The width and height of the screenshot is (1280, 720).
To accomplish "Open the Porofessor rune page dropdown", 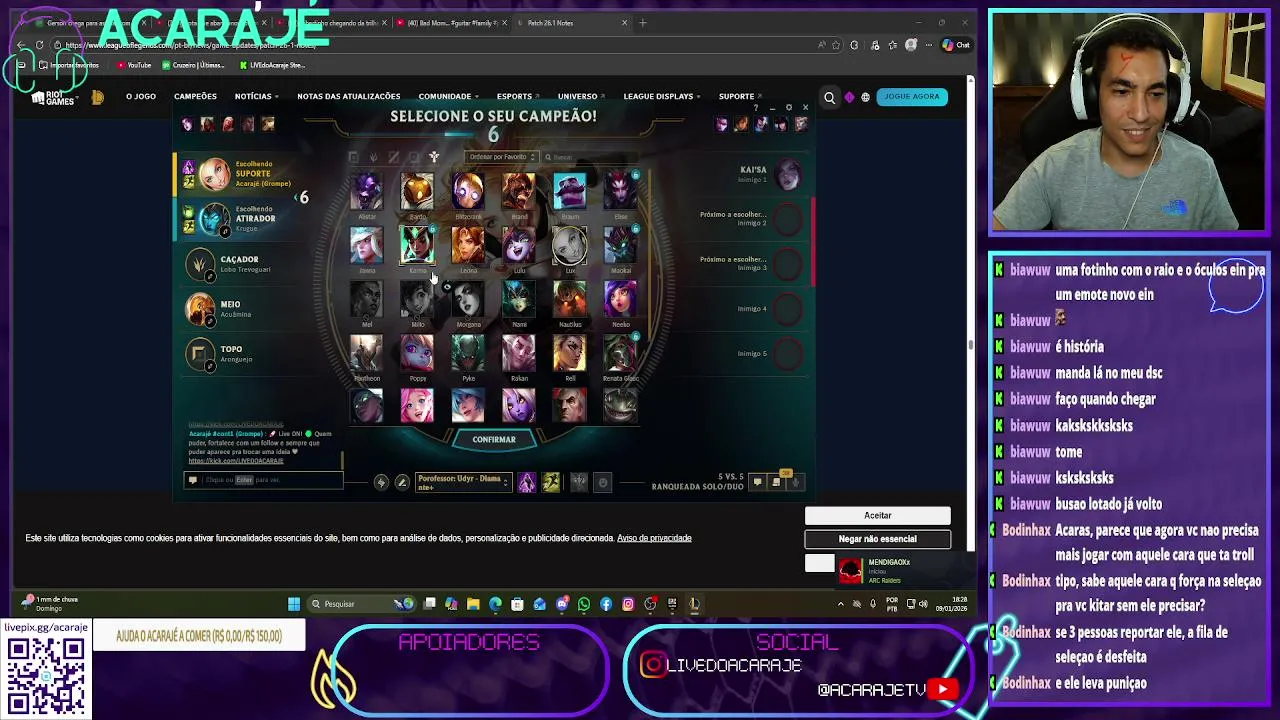I will (x=463, y=482).
